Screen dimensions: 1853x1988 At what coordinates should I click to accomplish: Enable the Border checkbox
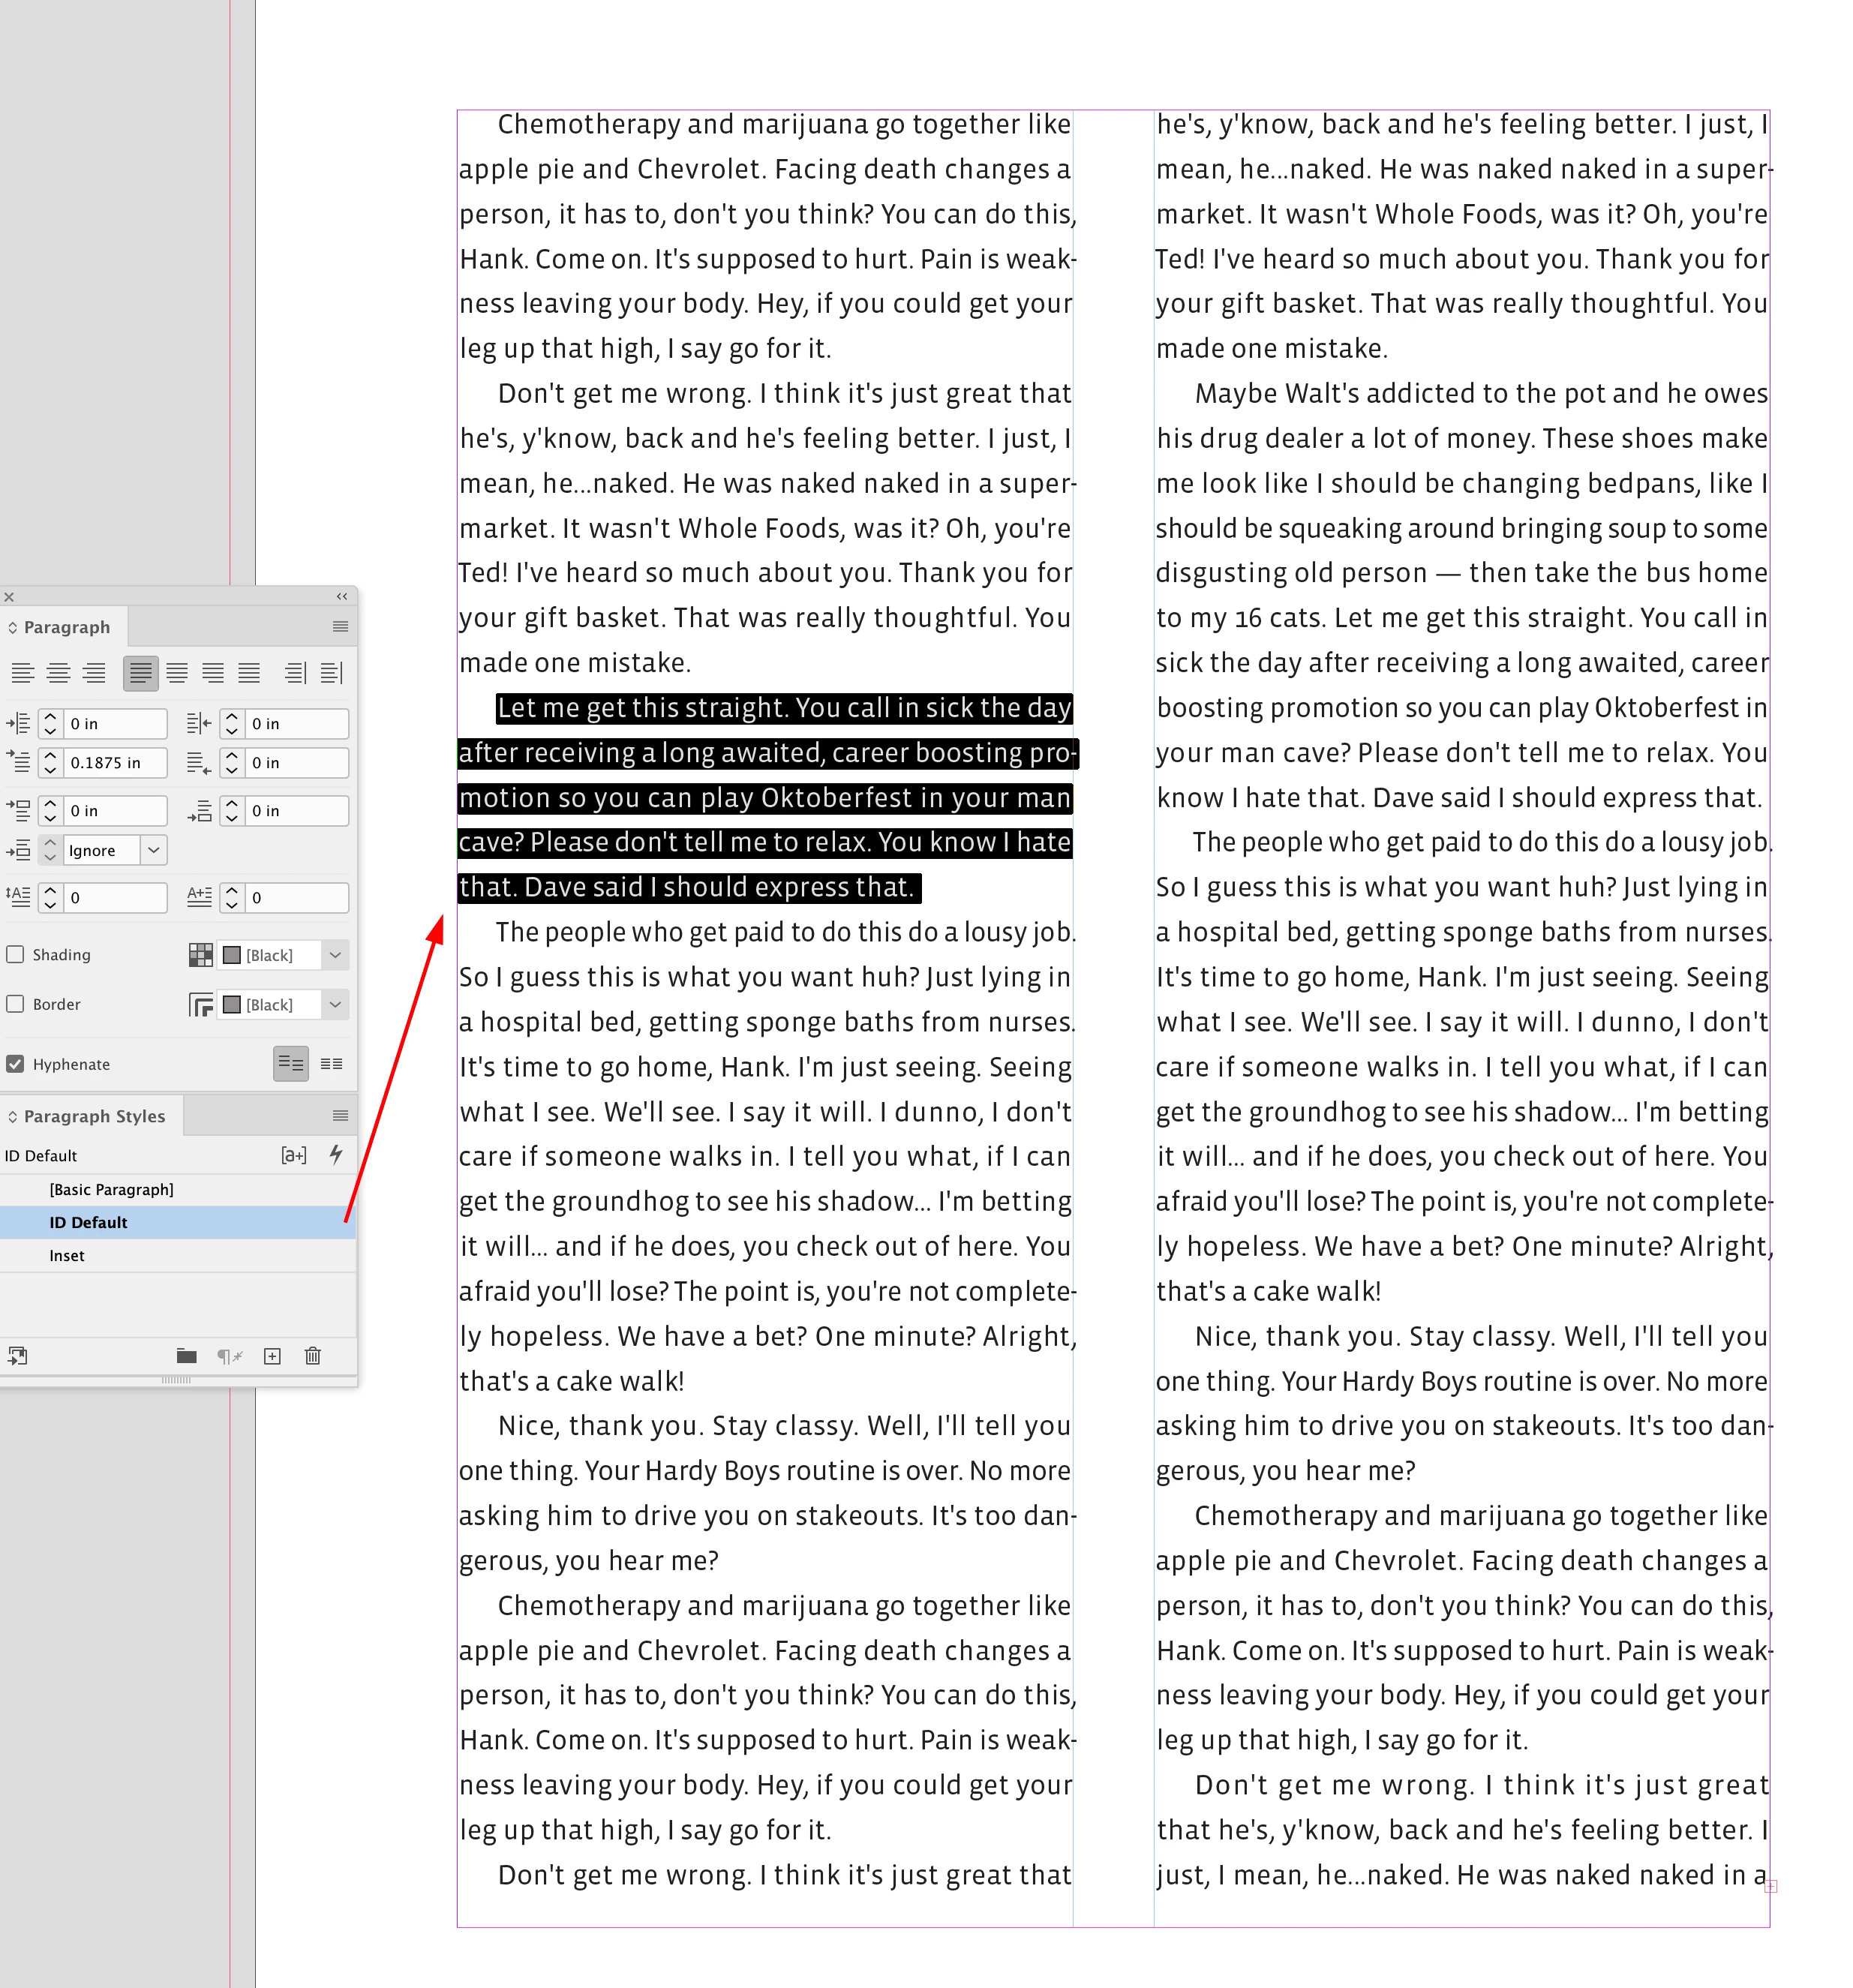pyautogui.click(x=16, y=1004)
